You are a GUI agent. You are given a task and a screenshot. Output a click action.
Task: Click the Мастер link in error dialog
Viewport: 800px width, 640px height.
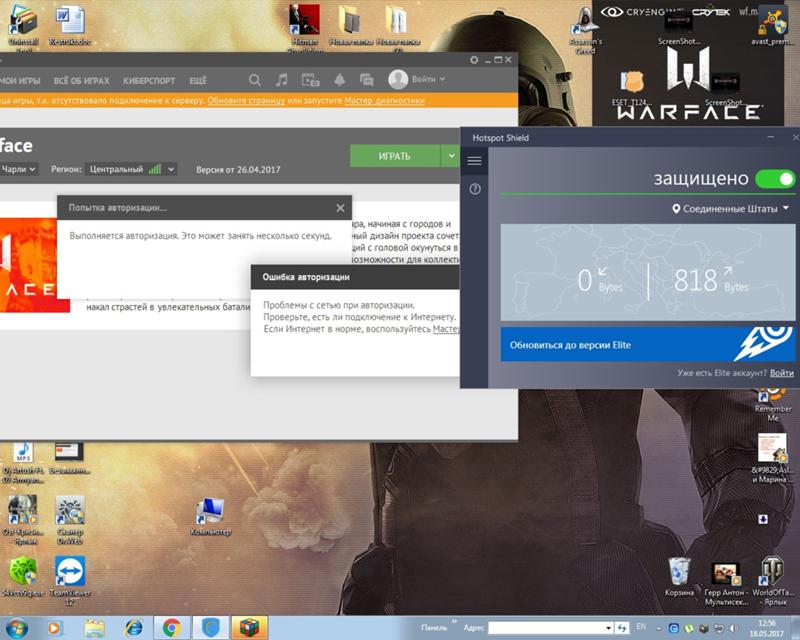[446, 329]
